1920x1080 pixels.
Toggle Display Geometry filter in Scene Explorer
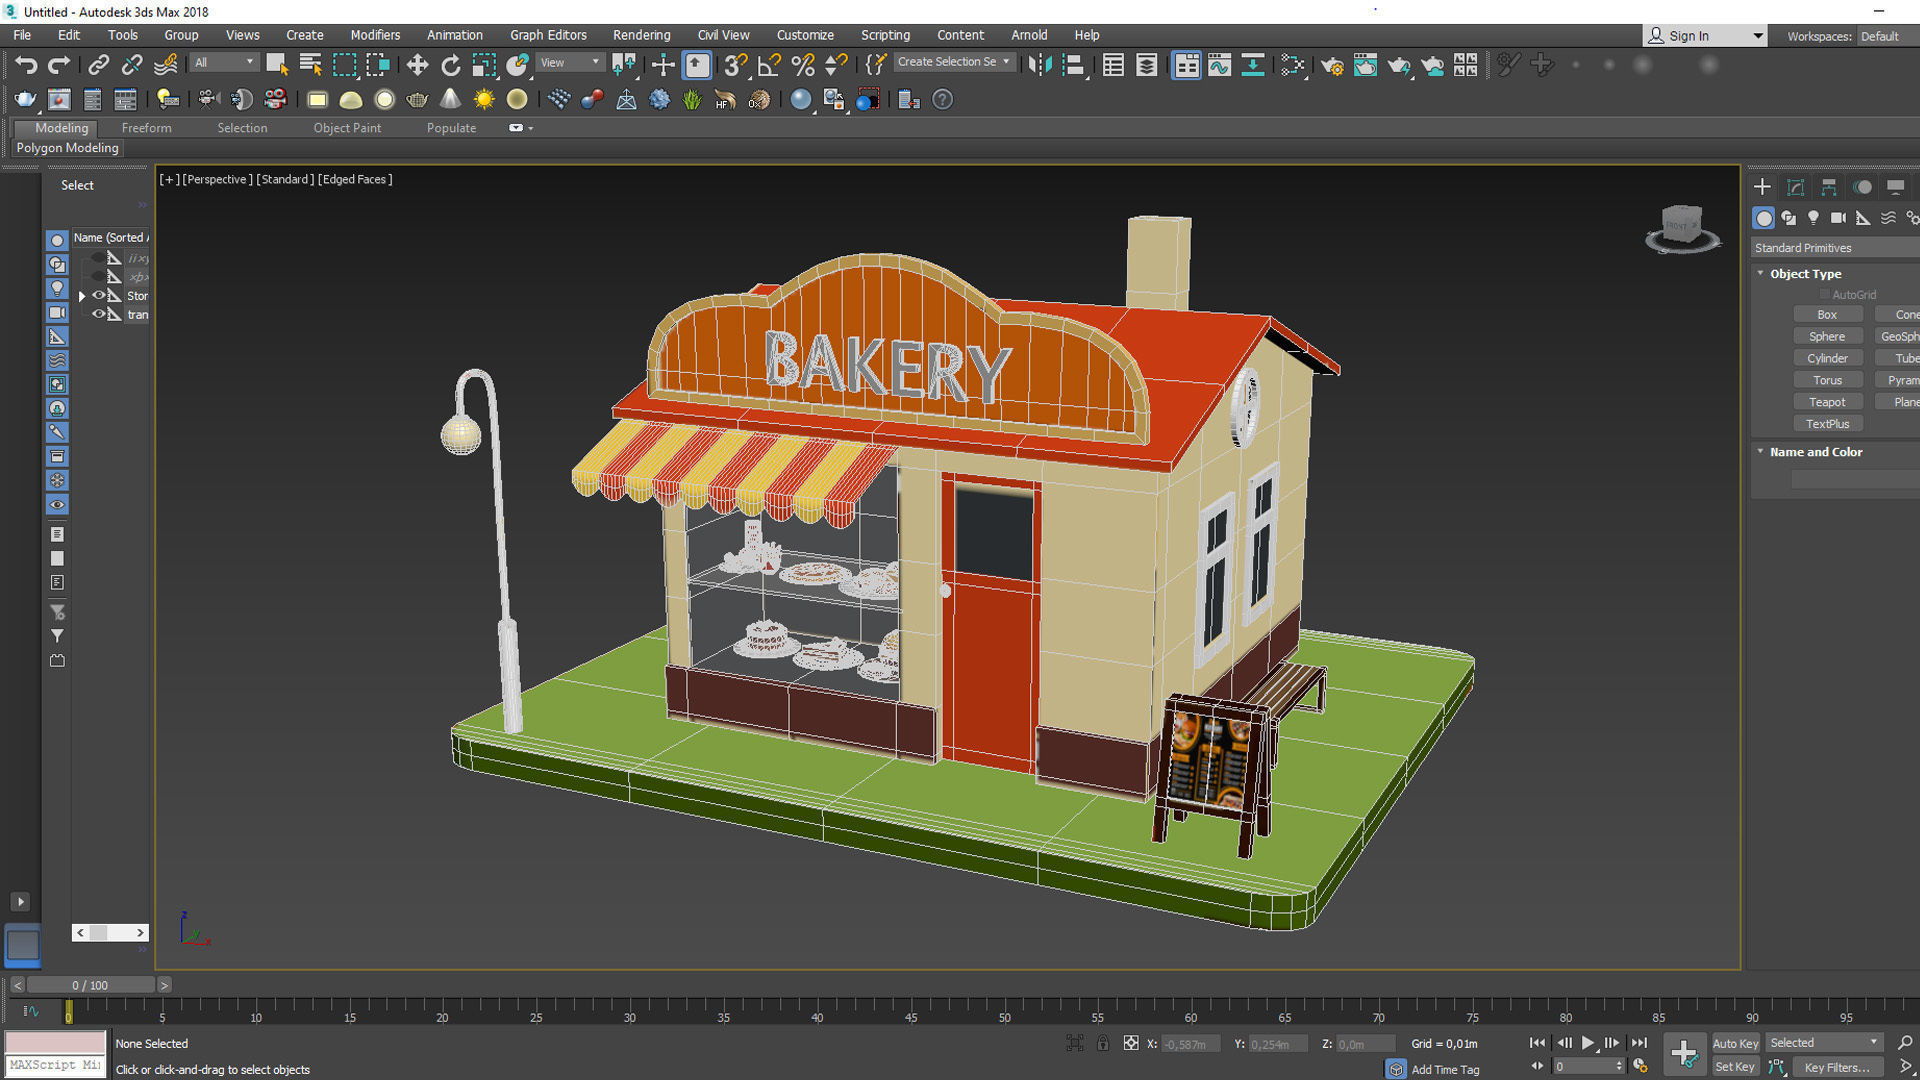[57, 240]
